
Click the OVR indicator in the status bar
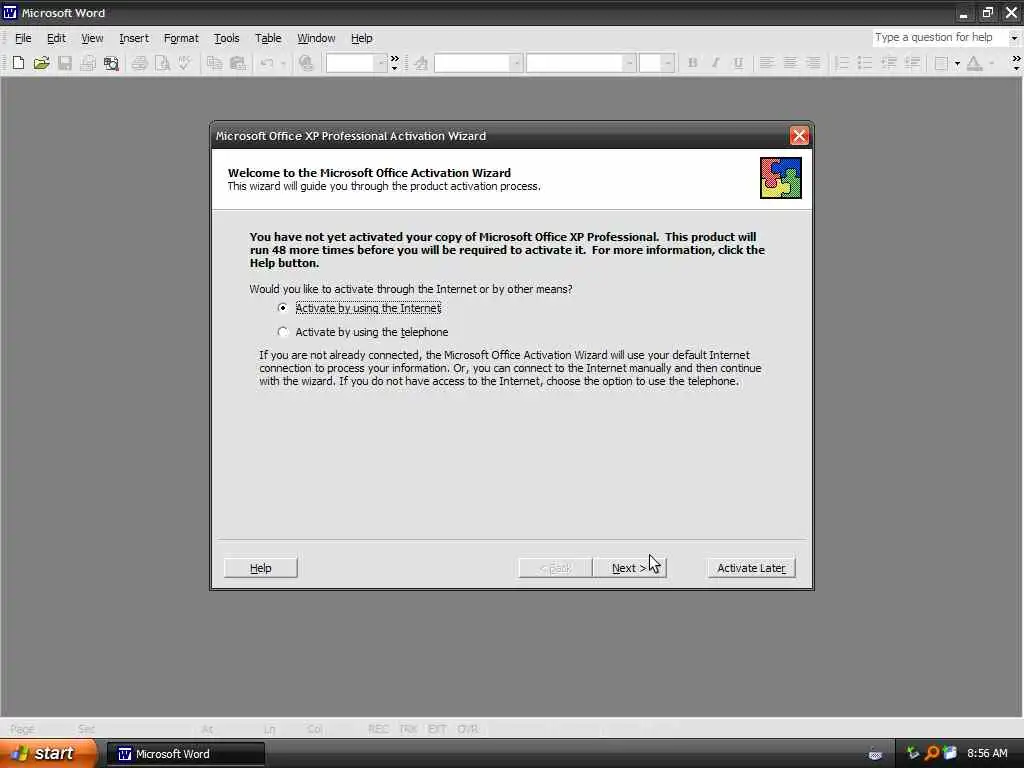[x=468, y=729]
